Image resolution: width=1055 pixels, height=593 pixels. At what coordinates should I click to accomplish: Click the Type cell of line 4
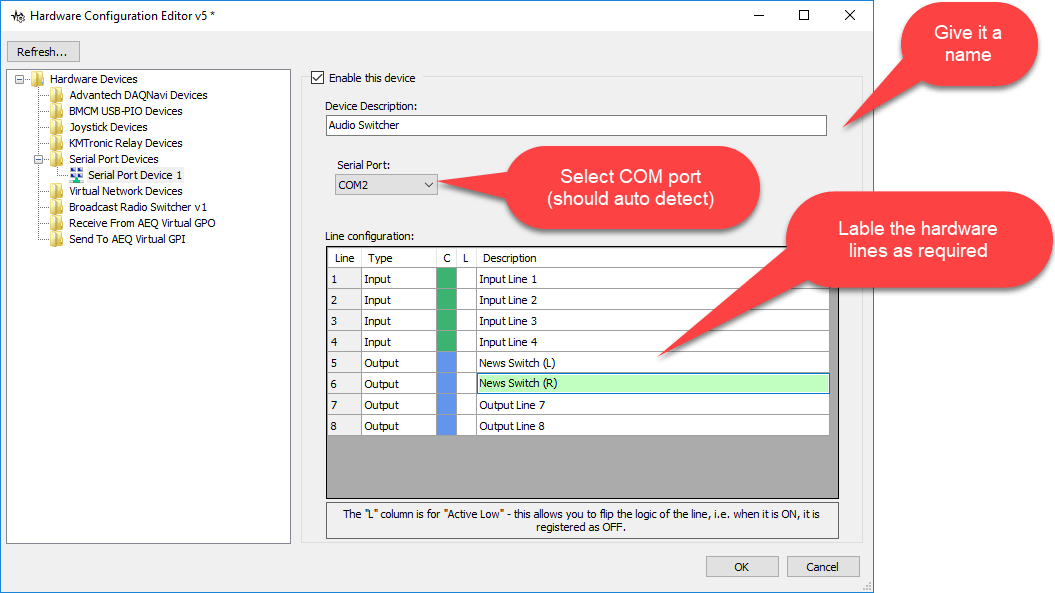coord(399,341)
